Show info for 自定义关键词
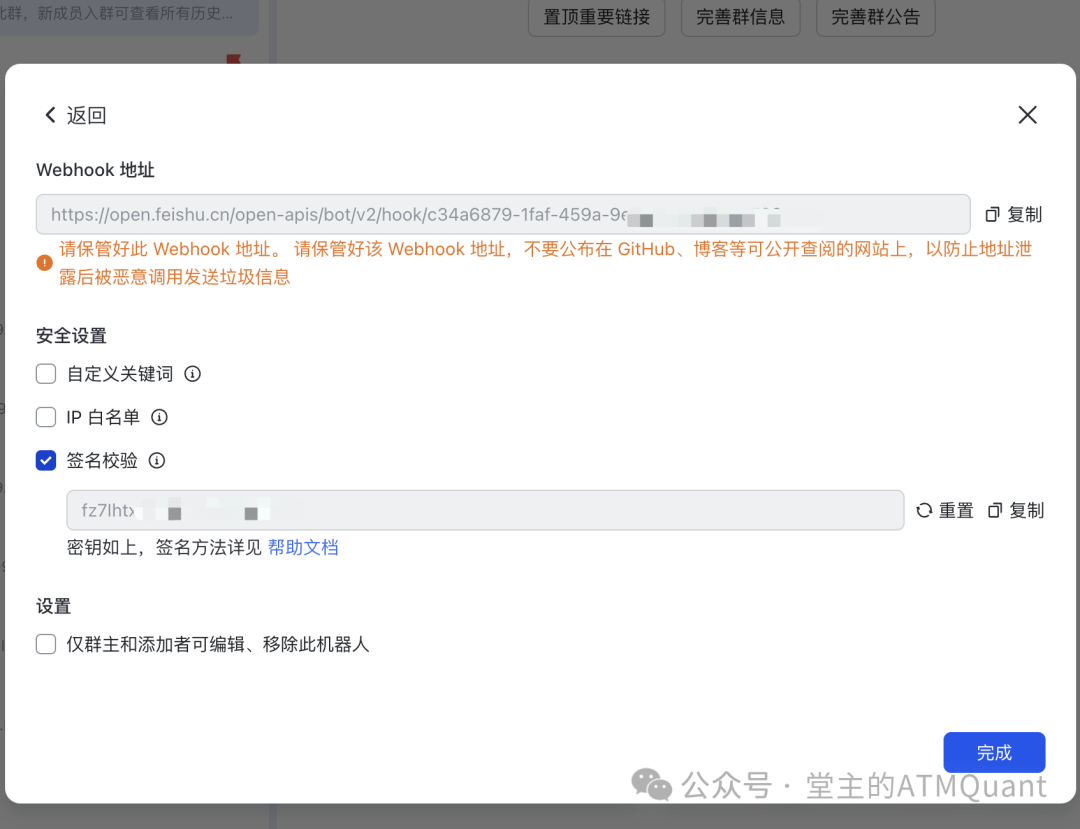1080x829 pixels. point(193,374)
